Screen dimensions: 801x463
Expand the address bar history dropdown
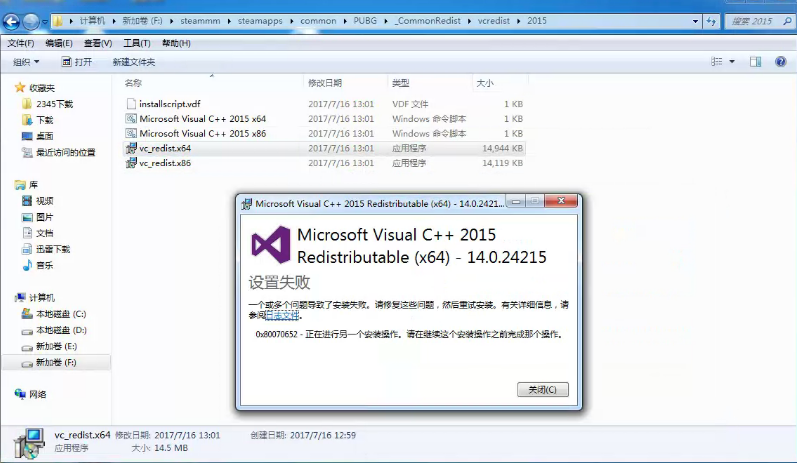coord(695,21)
